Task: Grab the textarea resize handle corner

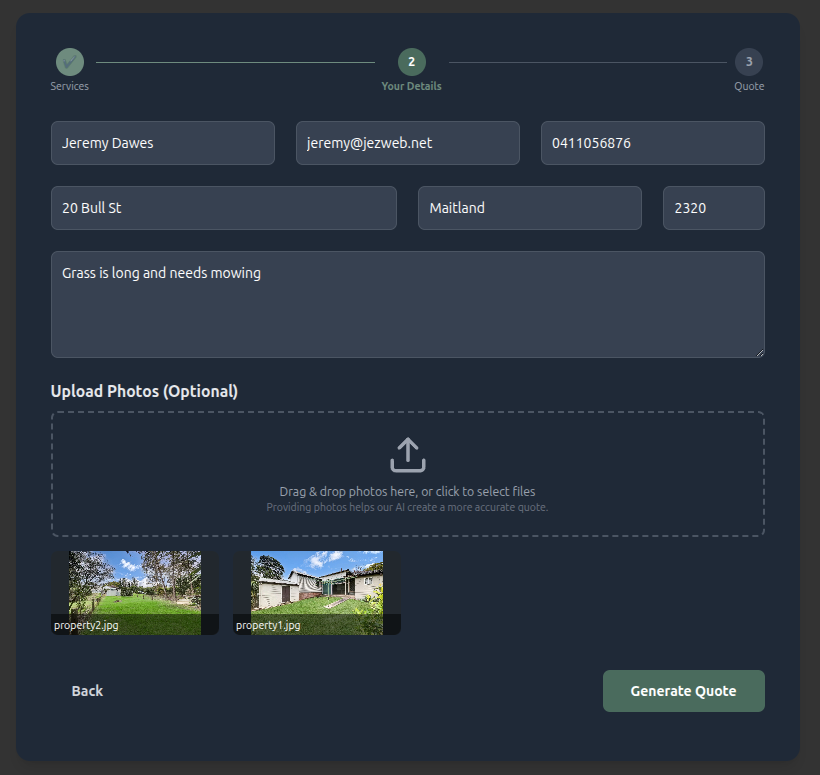Action: [759, 352]
